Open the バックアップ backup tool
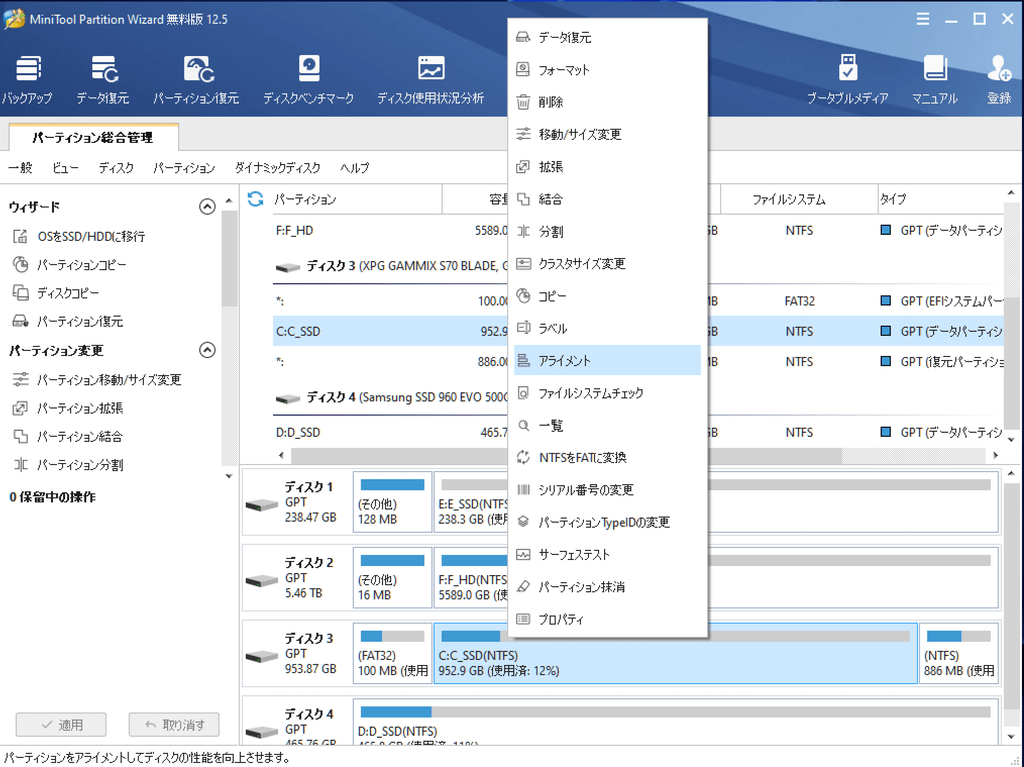This screenshot has height=767, width=1024. tap(27, 80)
